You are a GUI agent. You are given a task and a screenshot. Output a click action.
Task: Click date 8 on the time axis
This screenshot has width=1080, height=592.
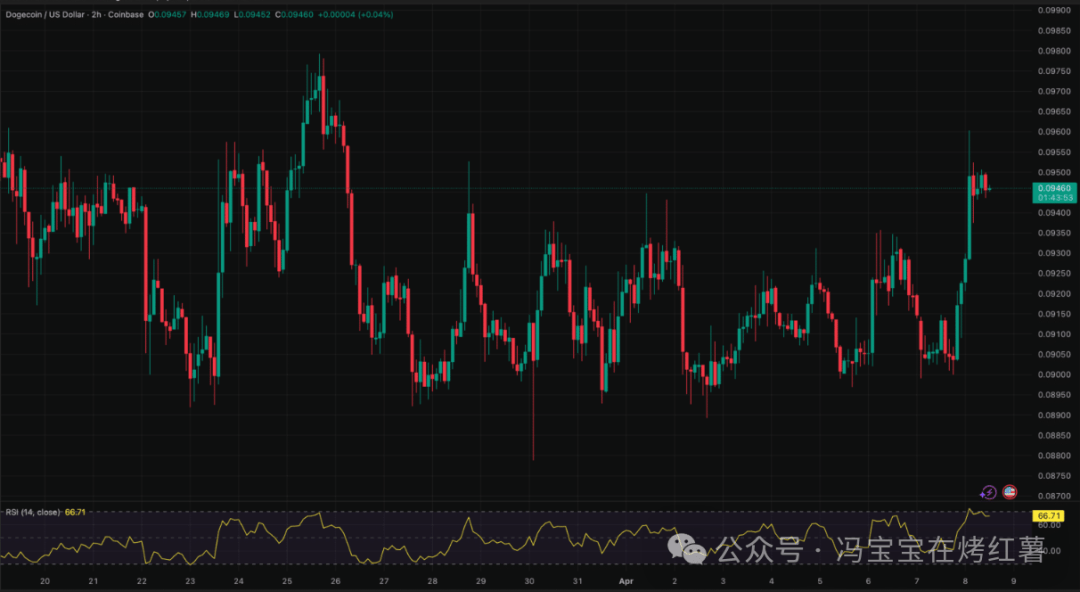pos(965,580)
